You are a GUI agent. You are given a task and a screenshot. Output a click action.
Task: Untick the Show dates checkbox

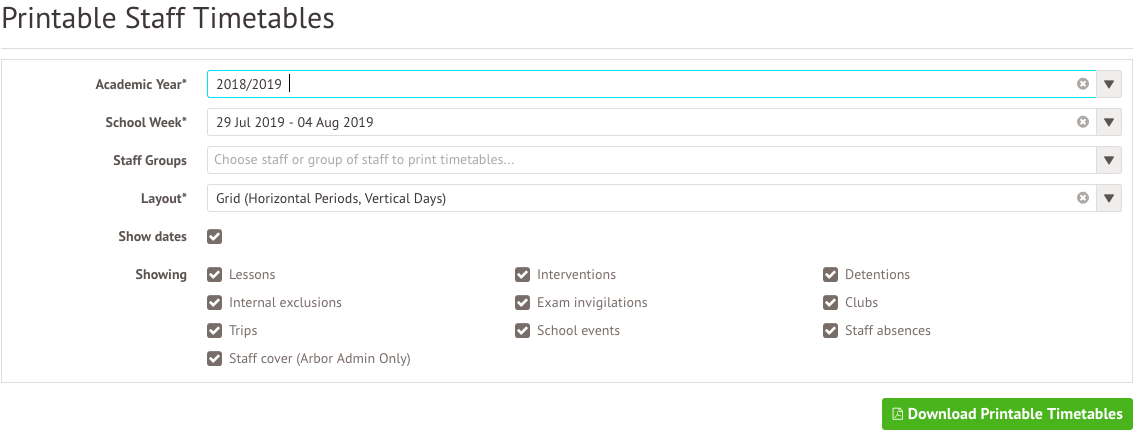(x=214, y=236)
